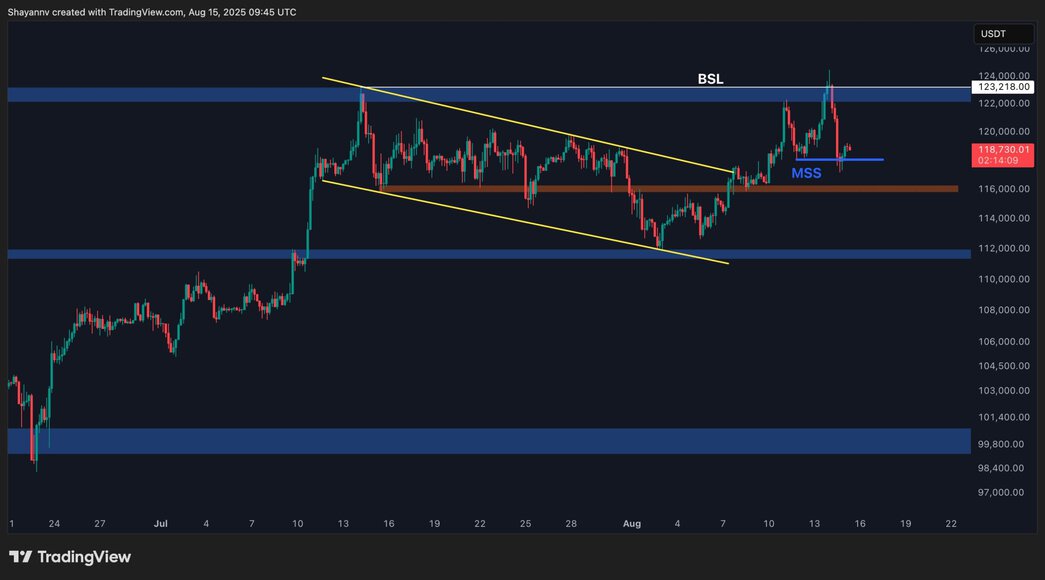Viewport: 1045px width, 580px height.
Task: Select the red 118,730.01 last price label
Action: (x=1004, y=150)
